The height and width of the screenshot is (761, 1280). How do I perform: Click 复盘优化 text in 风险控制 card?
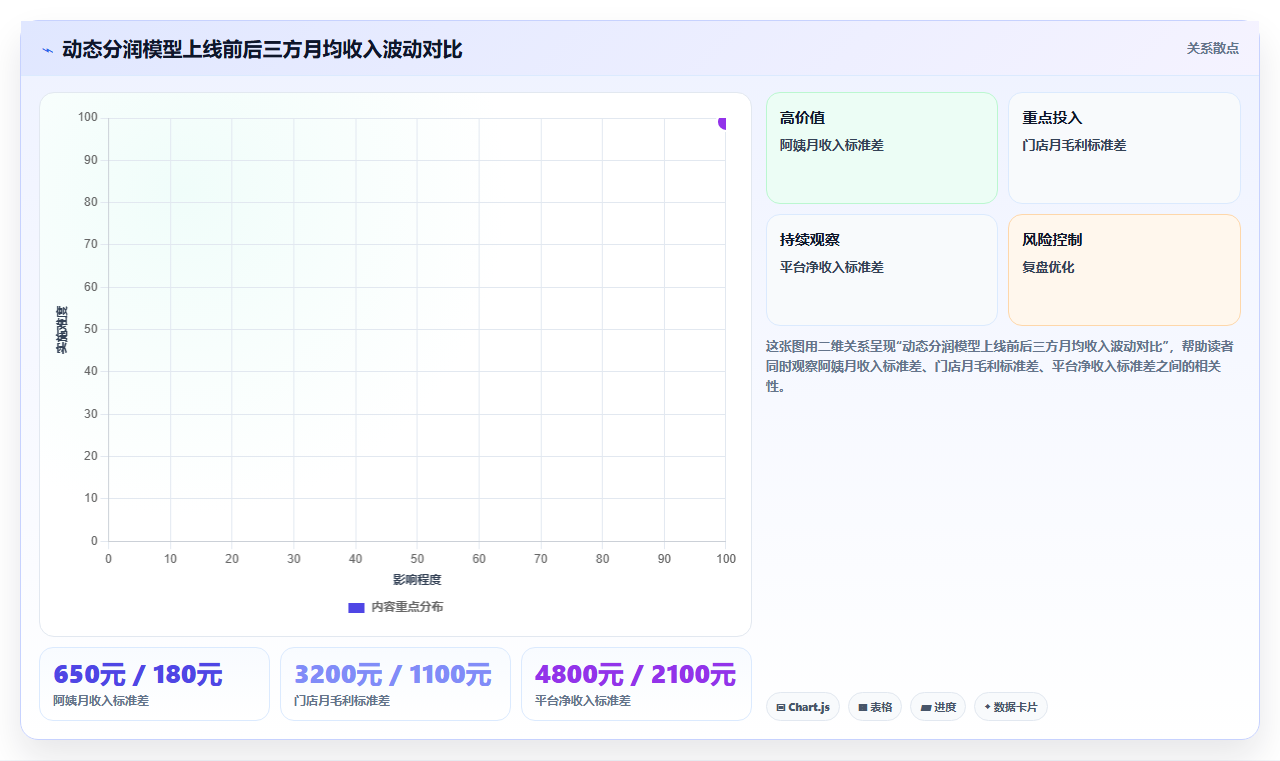(x=1048, y=267)
